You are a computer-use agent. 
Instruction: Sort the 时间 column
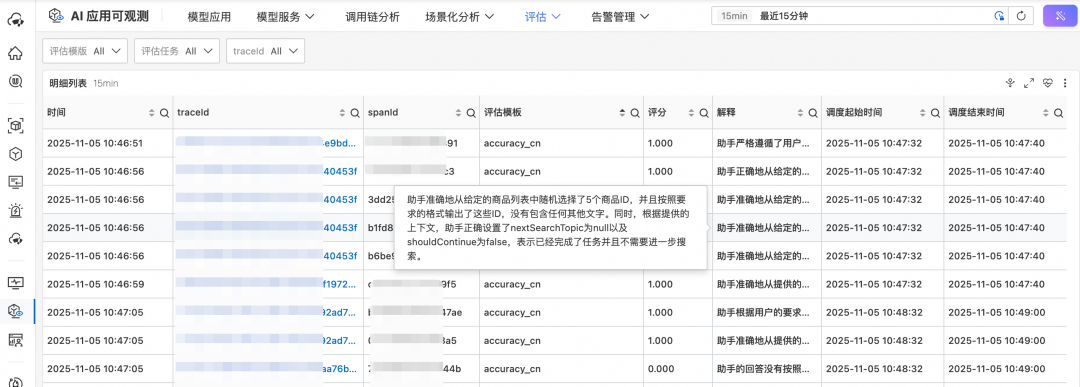152,112
